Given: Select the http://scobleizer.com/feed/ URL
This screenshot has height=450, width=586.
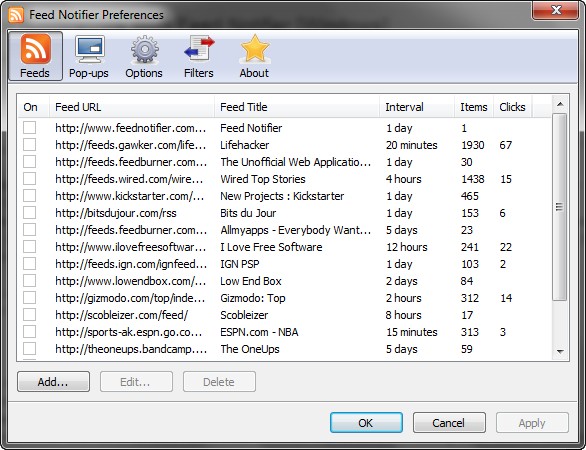Looking at the screenshot, I should [122, 315].
